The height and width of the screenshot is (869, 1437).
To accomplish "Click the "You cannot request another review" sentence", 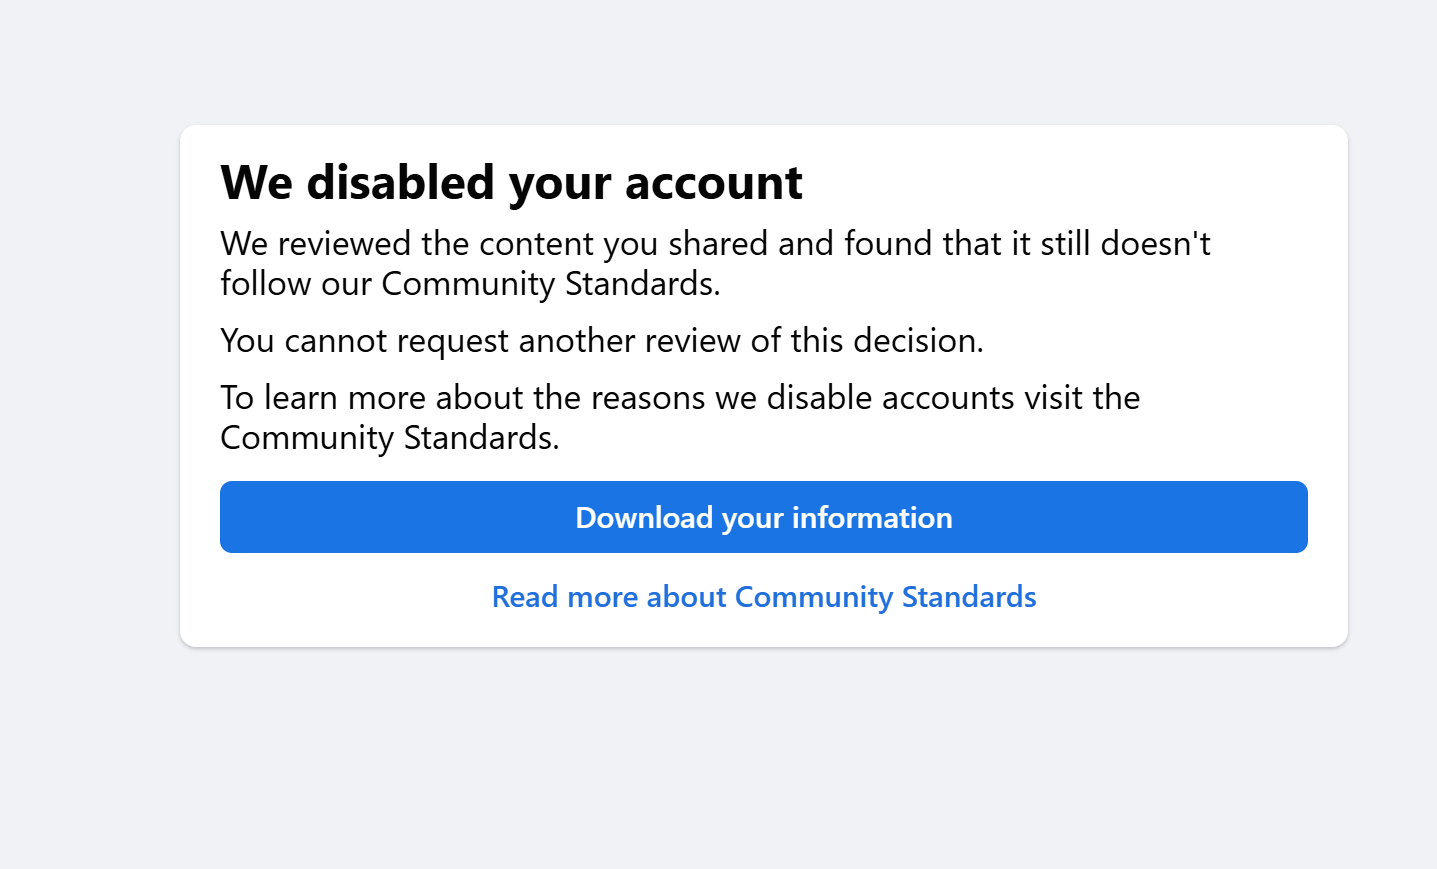I will point(601,341).
